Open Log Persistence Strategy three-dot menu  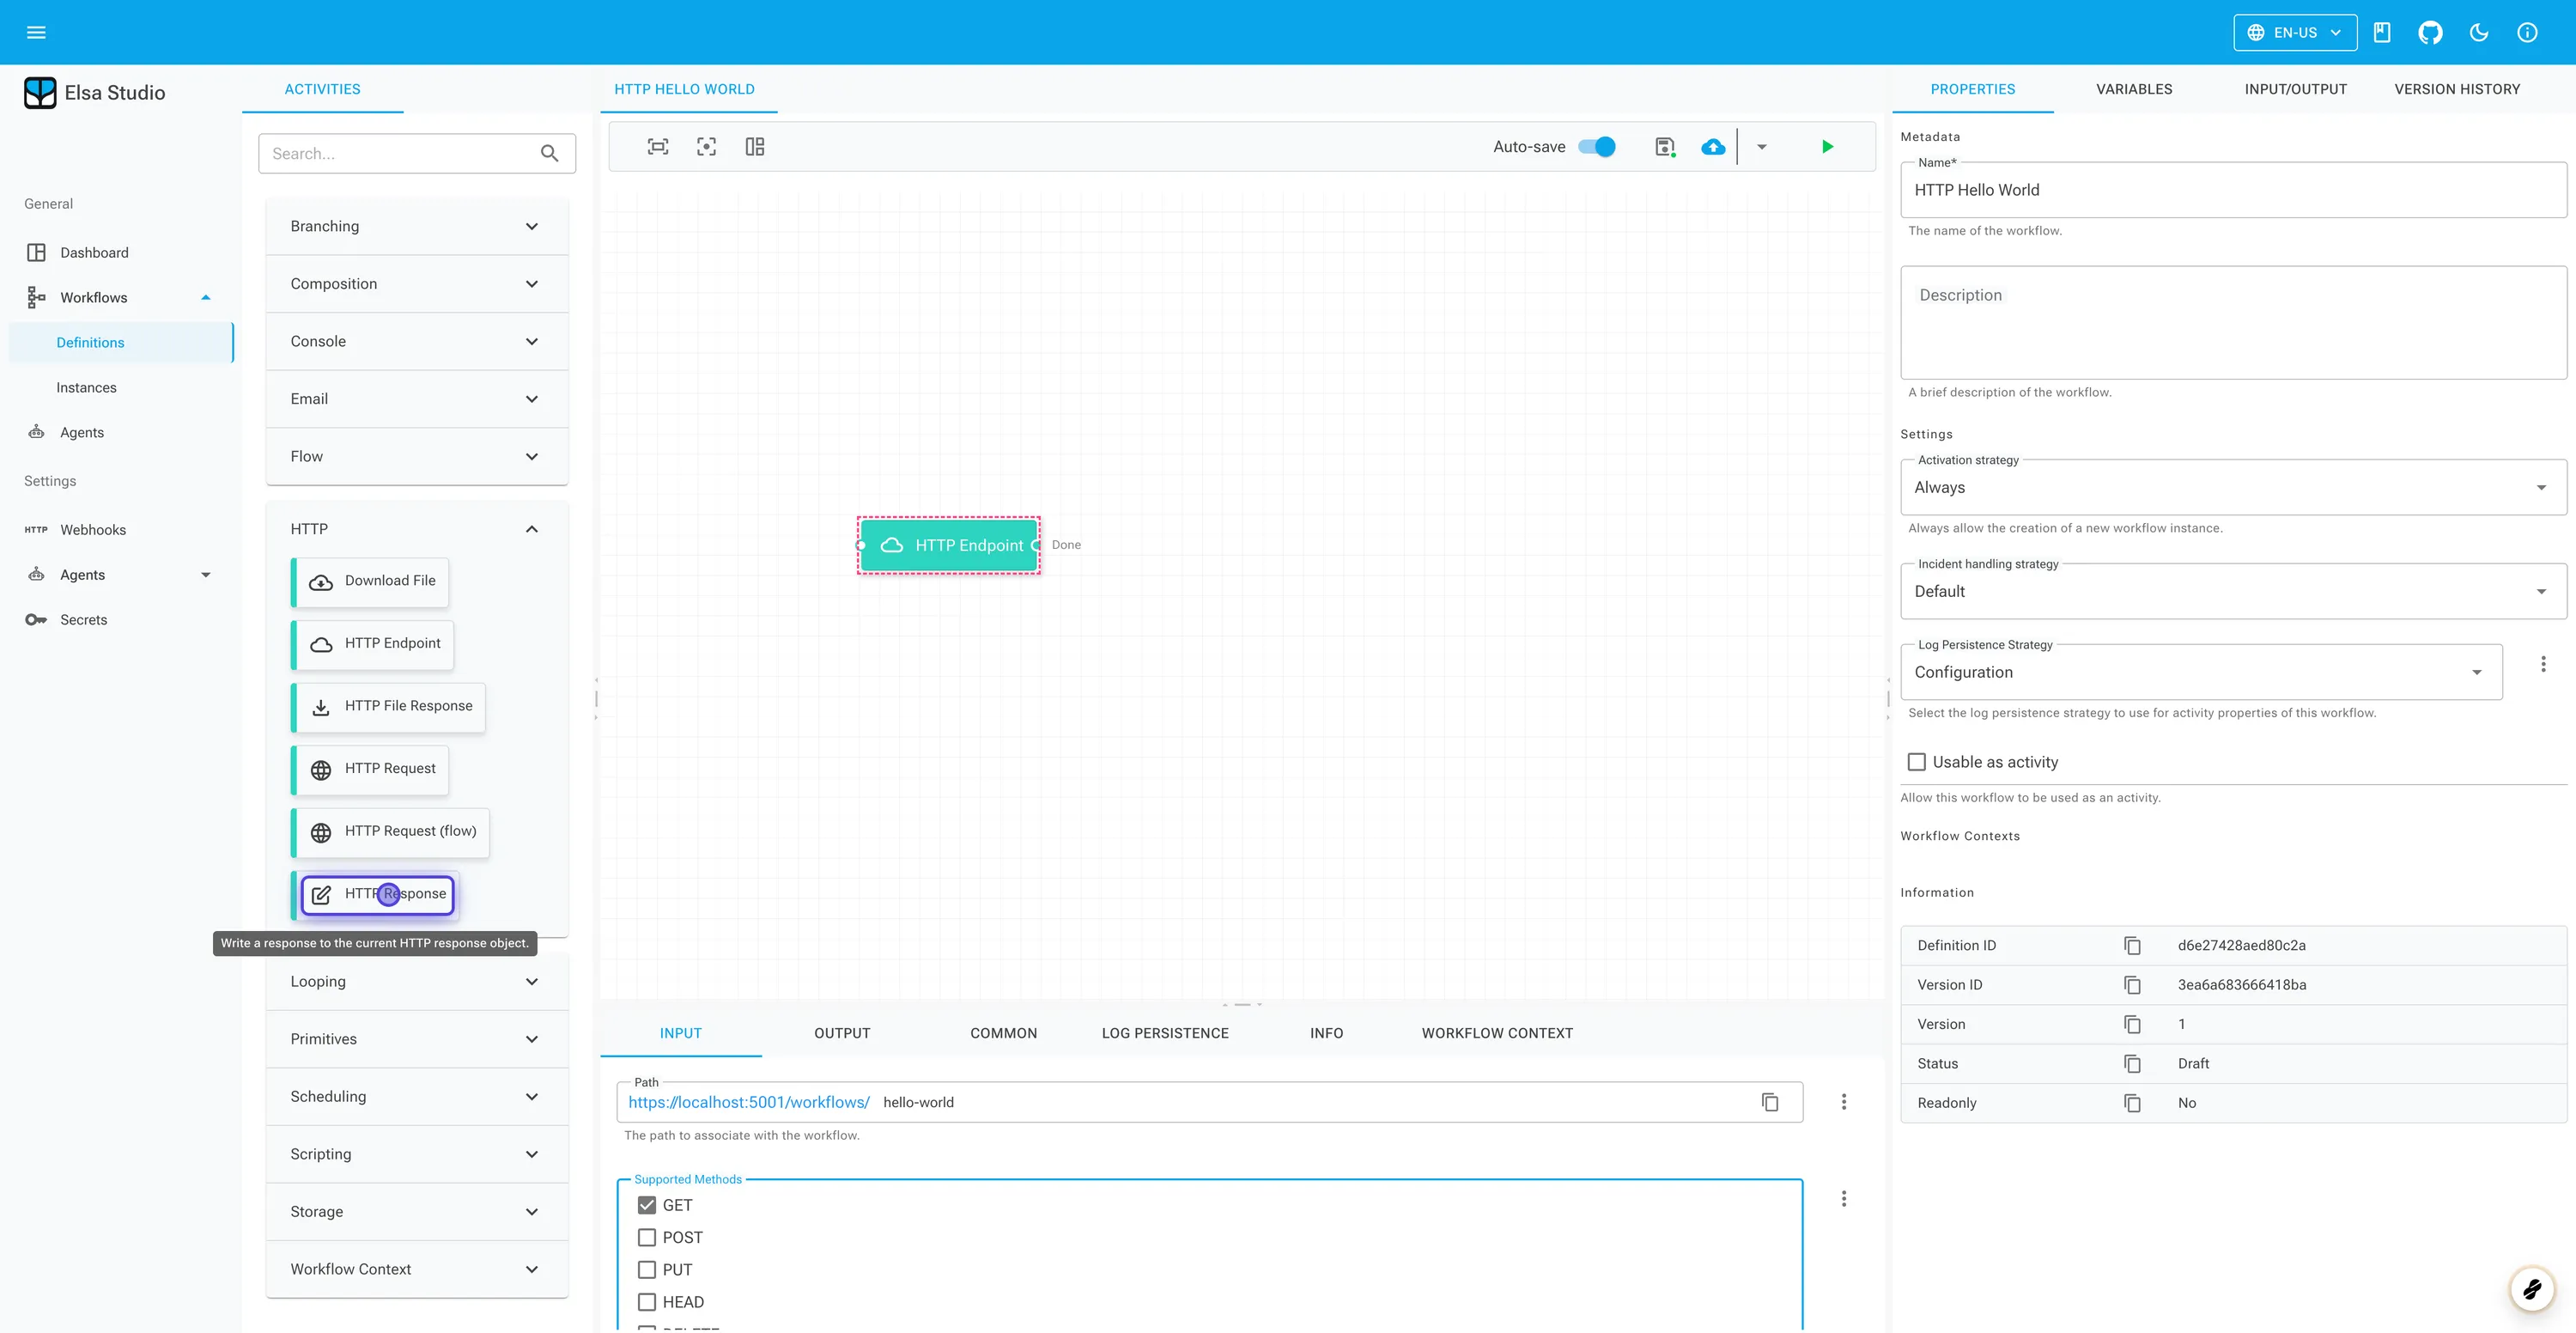[2543, 664]
